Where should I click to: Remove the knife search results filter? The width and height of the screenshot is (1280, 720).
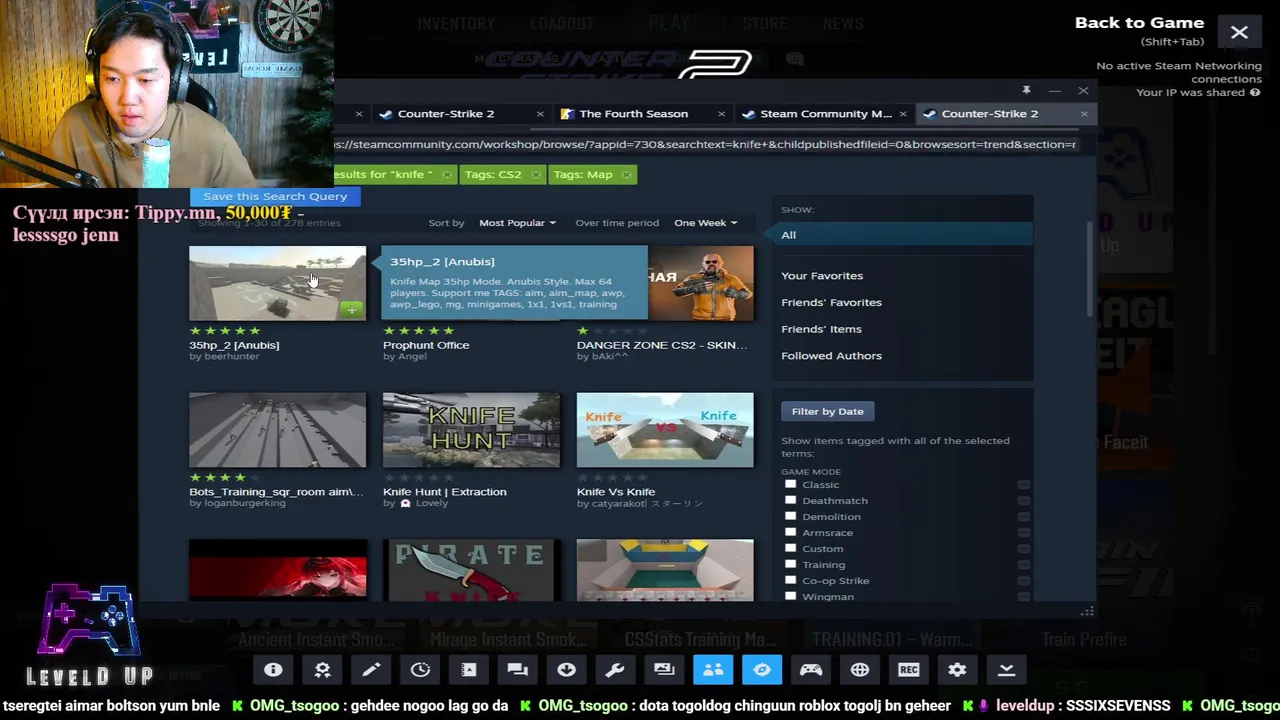[447, 175]
